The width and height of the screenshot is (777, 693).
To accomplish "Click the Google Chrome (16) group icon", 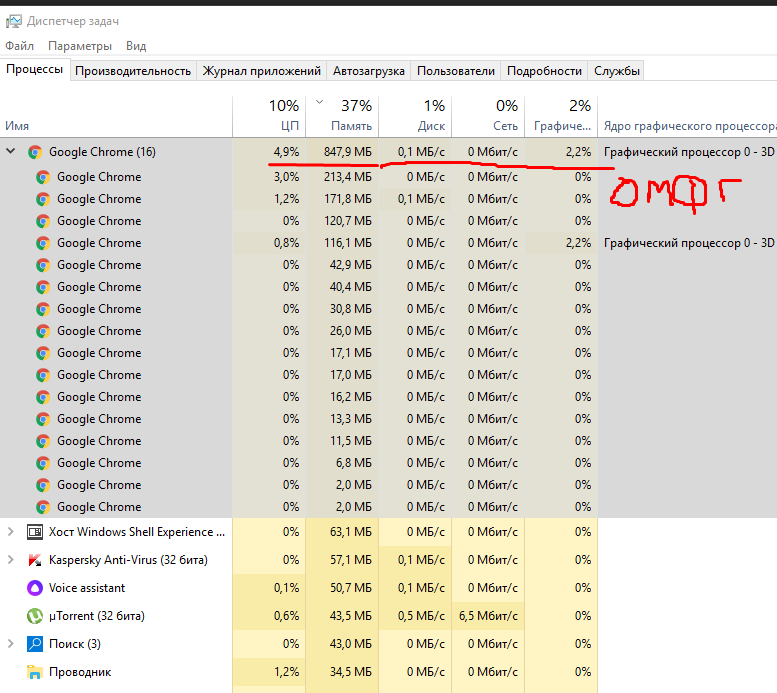I will 35,152.
